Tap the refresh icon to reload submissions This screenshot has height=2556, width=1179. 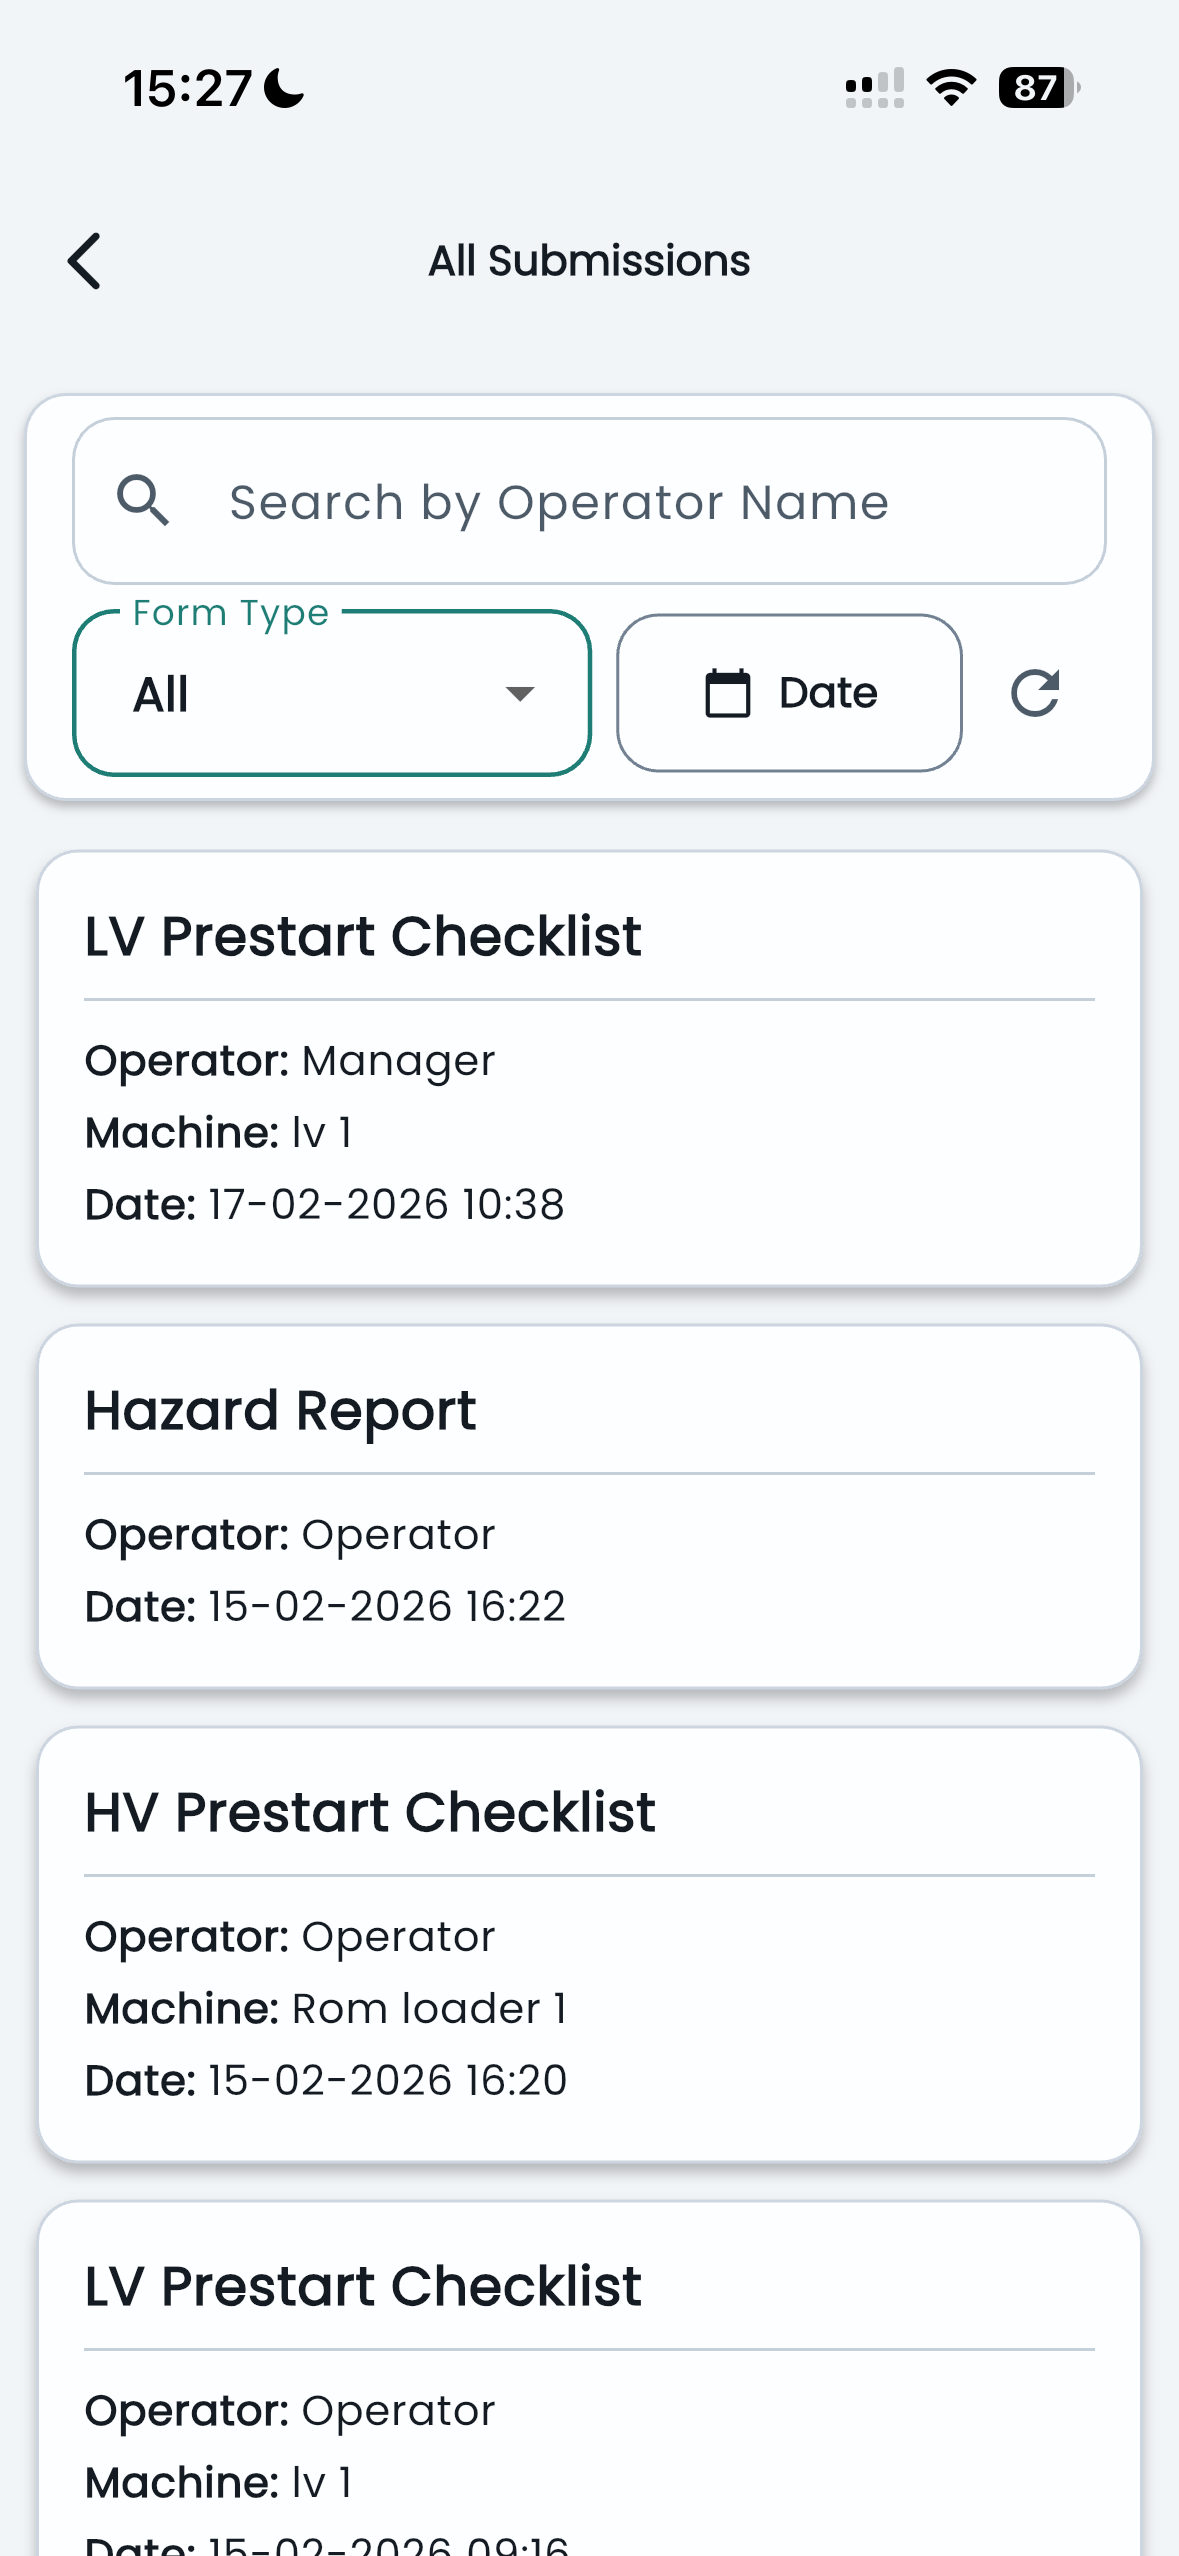pyautogui.click(x=1036, y=692)
